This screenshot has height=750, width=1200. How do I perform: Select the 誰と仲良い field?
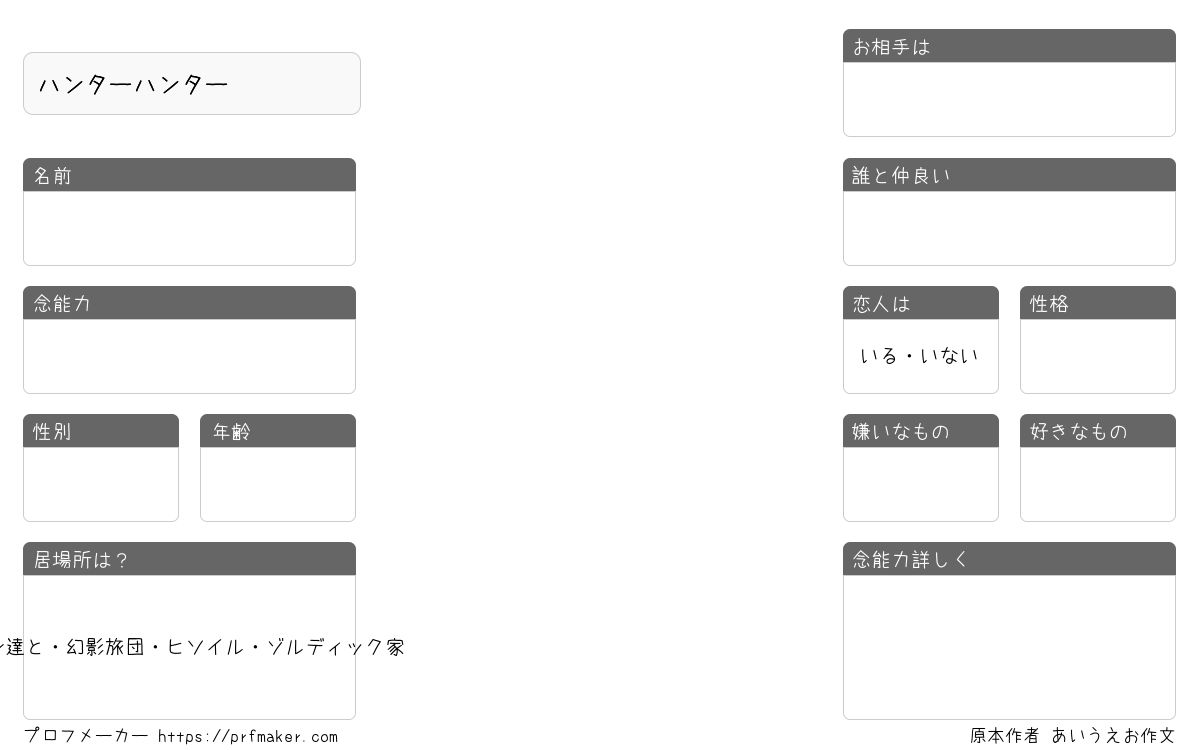(1009, 228)
